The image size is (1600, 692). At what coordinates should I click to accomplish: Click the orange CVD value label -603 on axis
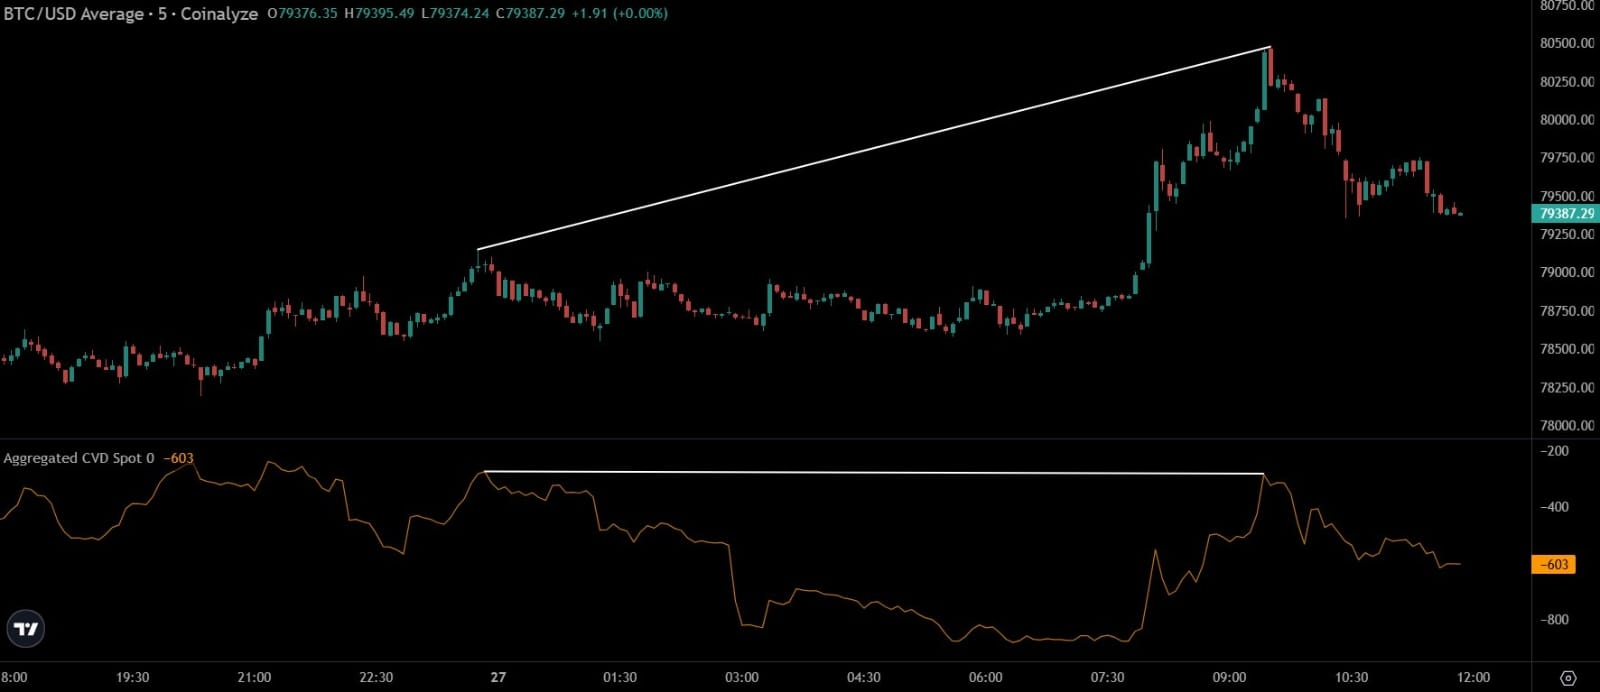click(x=1553, y=564)
